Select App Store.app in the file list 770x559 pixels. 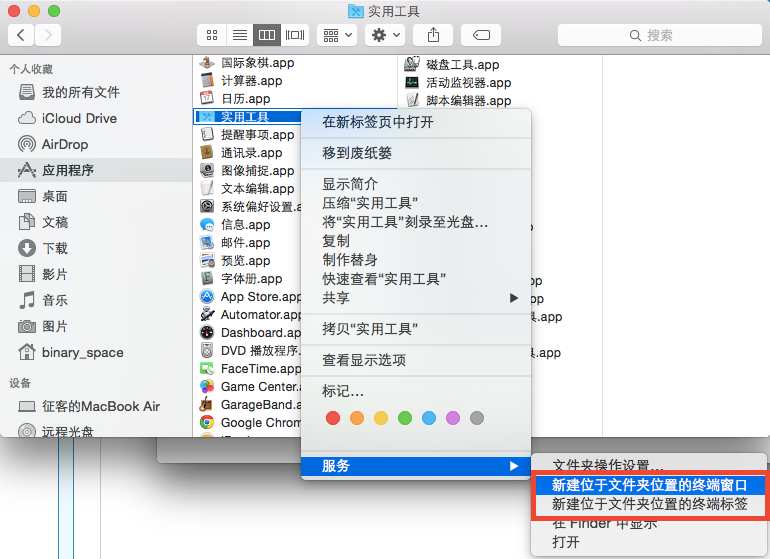point(248,297)
